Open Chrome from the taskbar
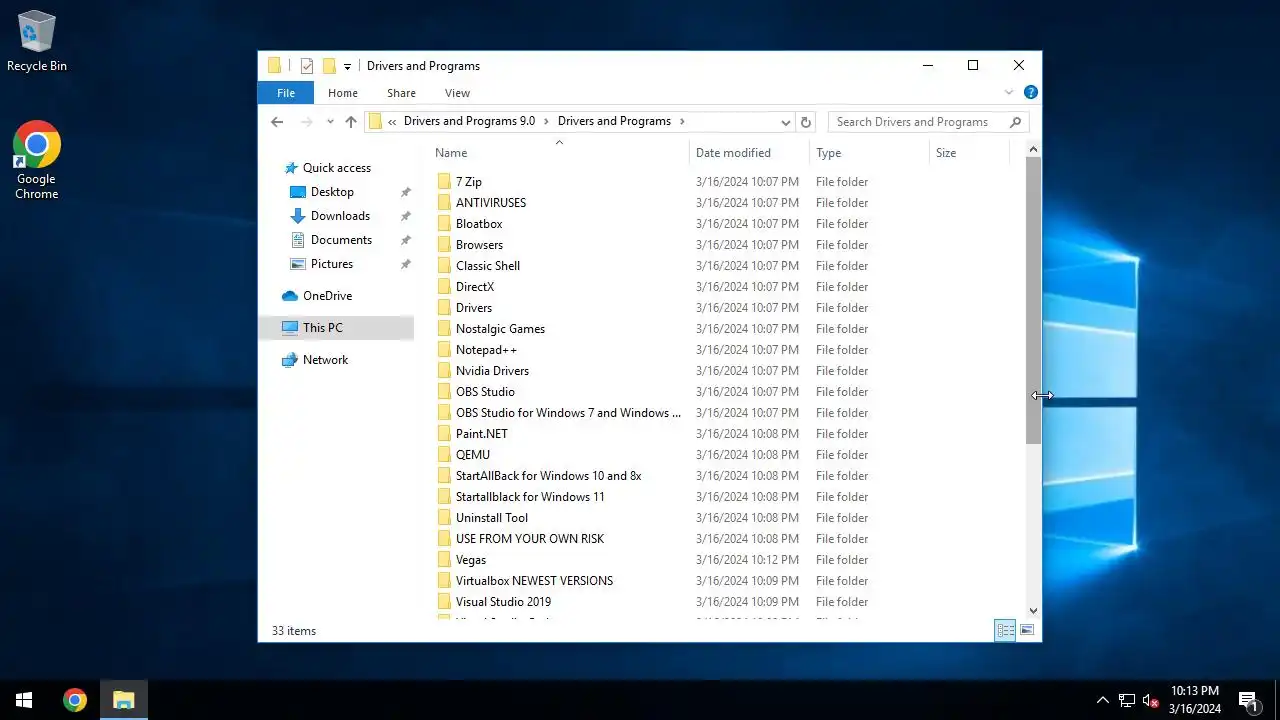Screen dimensions: 1280x720 (75, 700)
